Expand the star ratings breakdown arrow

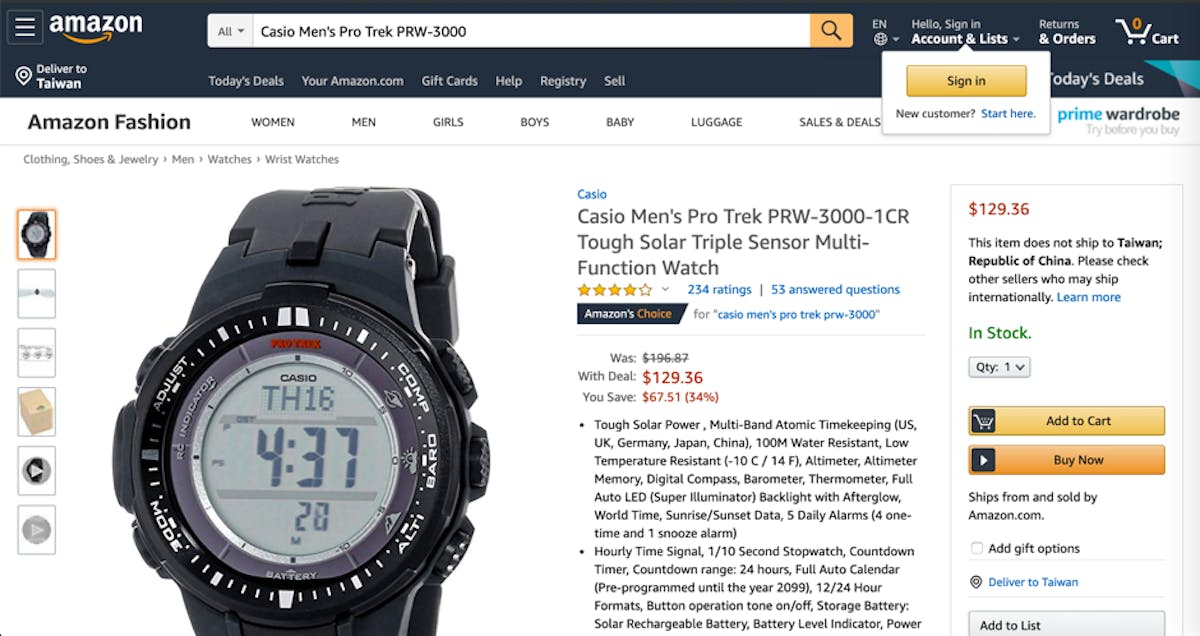click(x=665, y=289)
